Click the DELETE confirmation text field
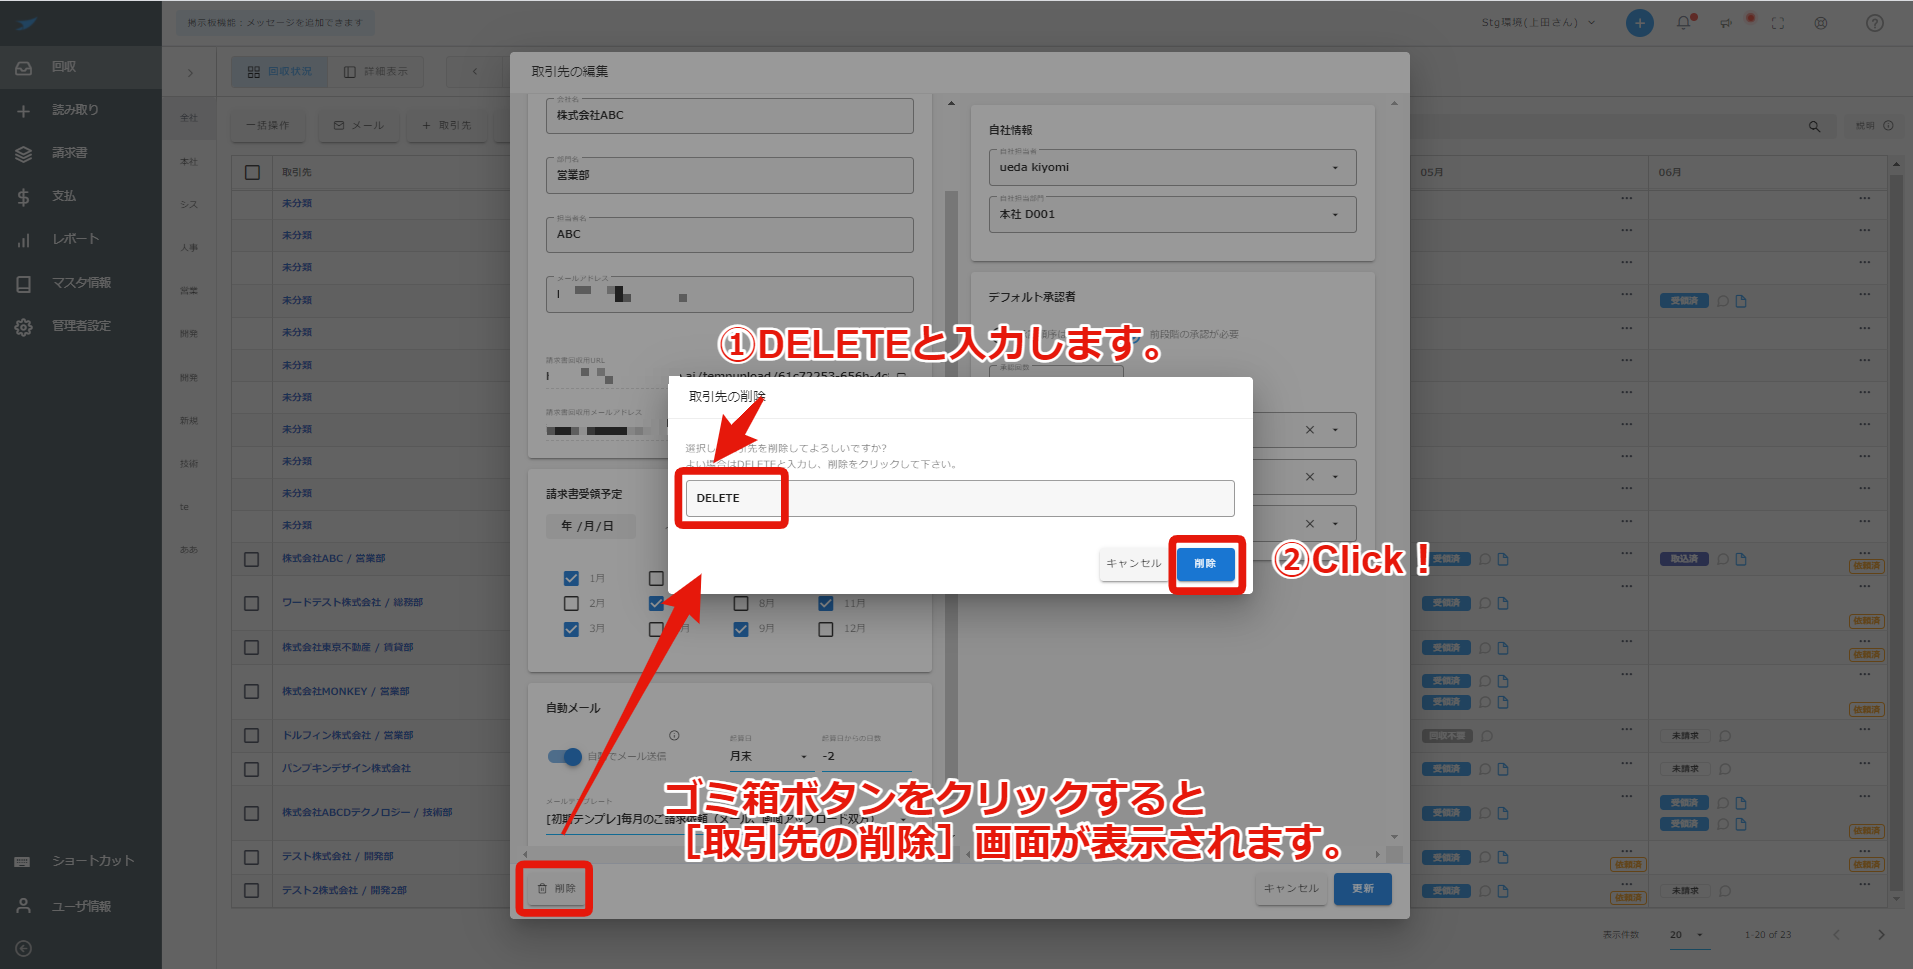 960,498
